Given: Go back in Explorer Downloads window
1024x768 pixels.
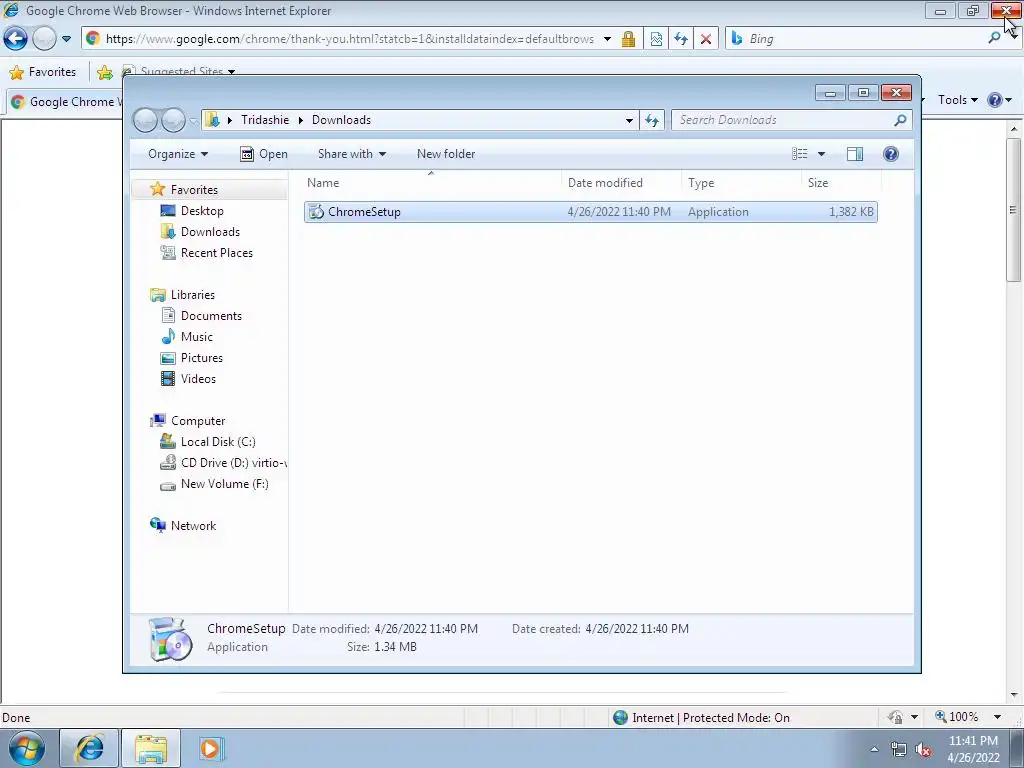Looking at the screenshot, I should pyautogui.click(x=146, y=120).
